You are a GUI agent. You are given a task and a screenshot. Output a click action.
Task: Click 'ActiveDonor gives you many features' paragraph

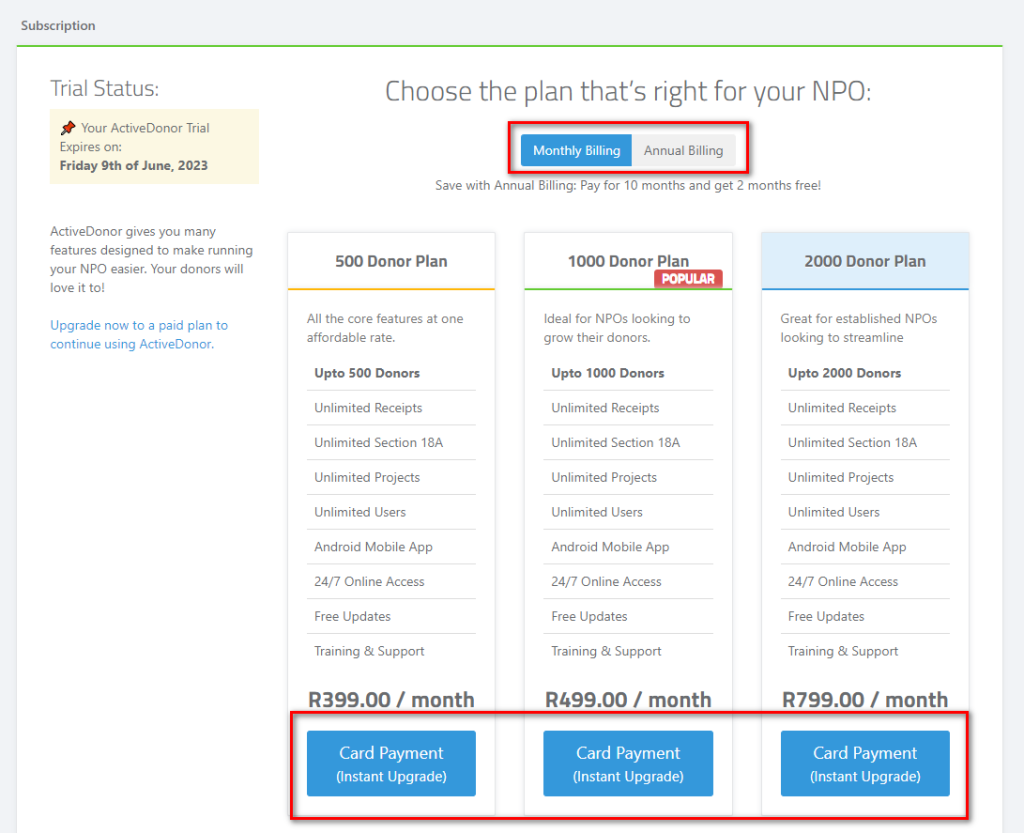(152, 259)
